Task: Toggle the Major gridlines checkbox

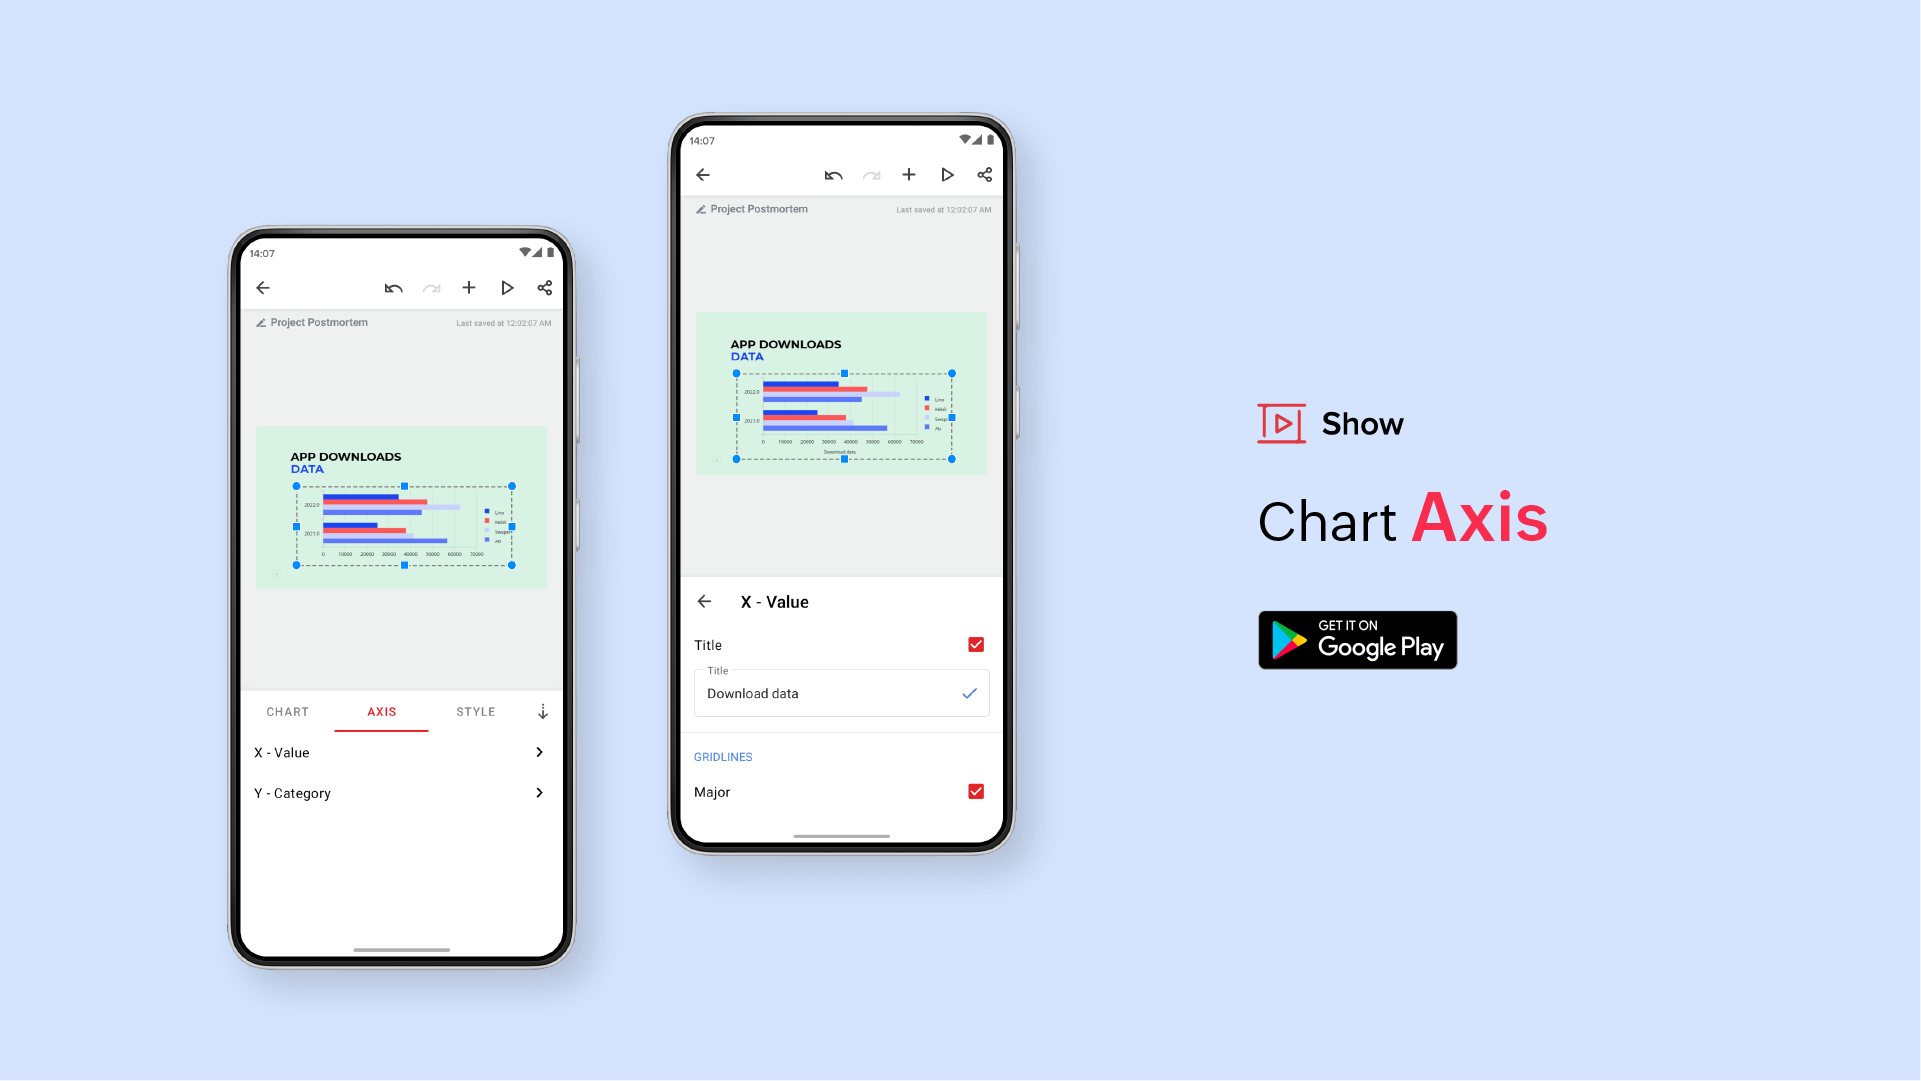Action: [976, 792]
